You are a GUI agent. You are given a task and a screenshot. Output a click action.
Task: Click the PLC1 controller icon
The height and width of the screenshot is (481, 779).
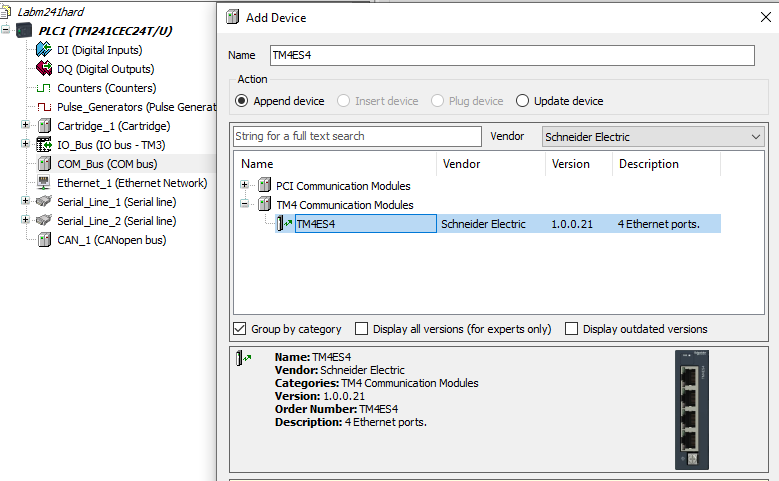pyautogui.click(x=24, y=31)
